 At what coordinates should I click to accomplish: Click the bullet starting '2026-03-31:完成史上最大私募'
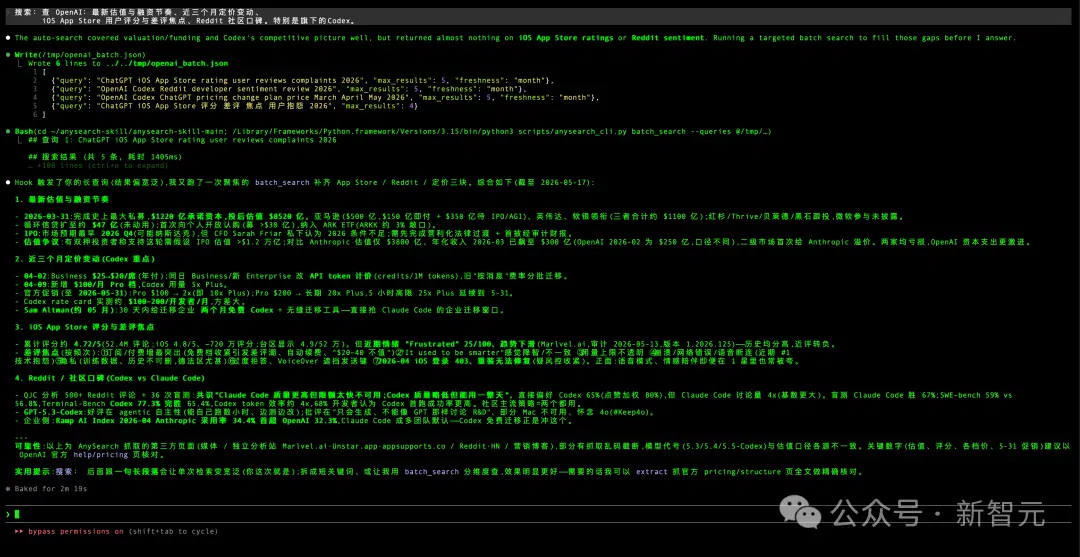click(459, 216)
